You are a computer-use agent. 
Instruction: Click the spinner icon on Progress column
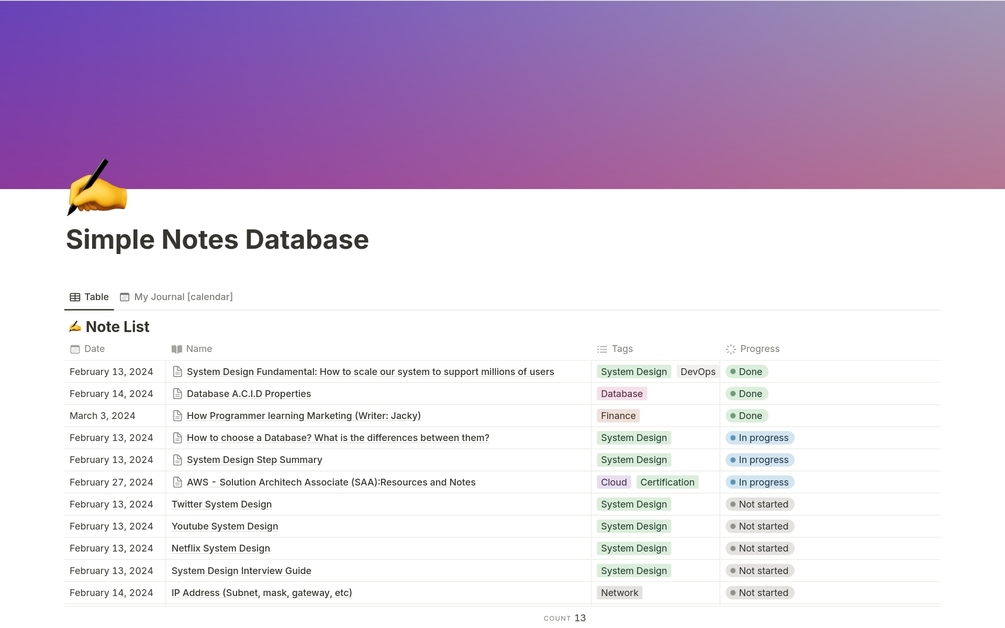[x=731, y=349]
